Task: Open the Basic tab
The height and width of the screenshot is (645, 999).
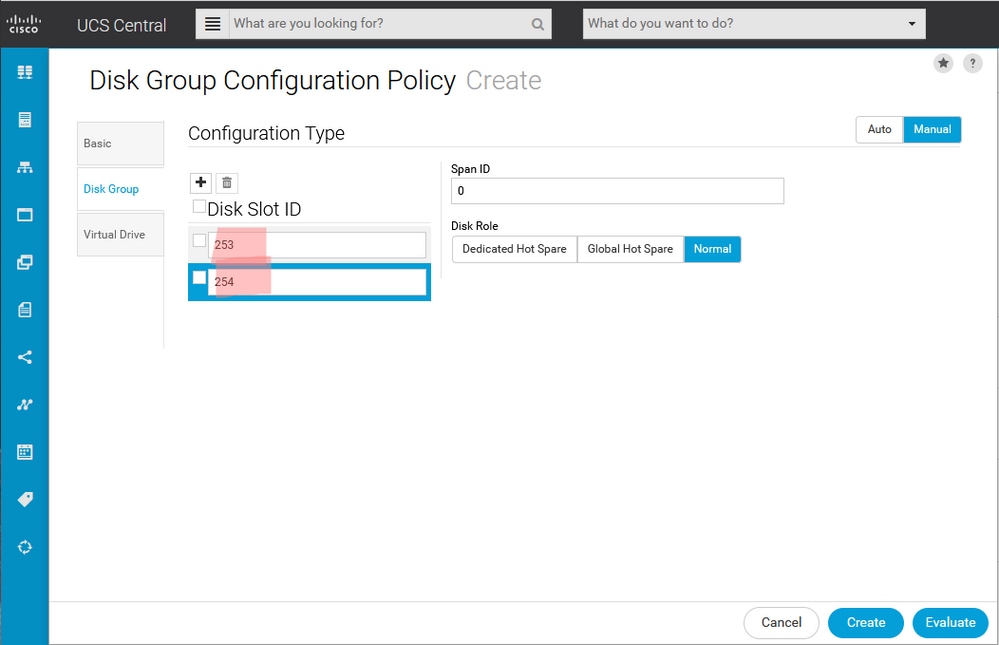Action: click(x=120, y=143)
